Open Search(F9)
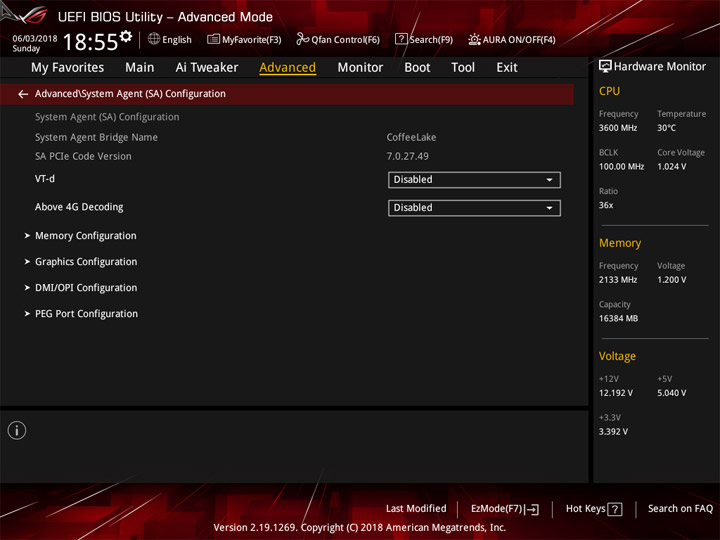 [424, 39]
